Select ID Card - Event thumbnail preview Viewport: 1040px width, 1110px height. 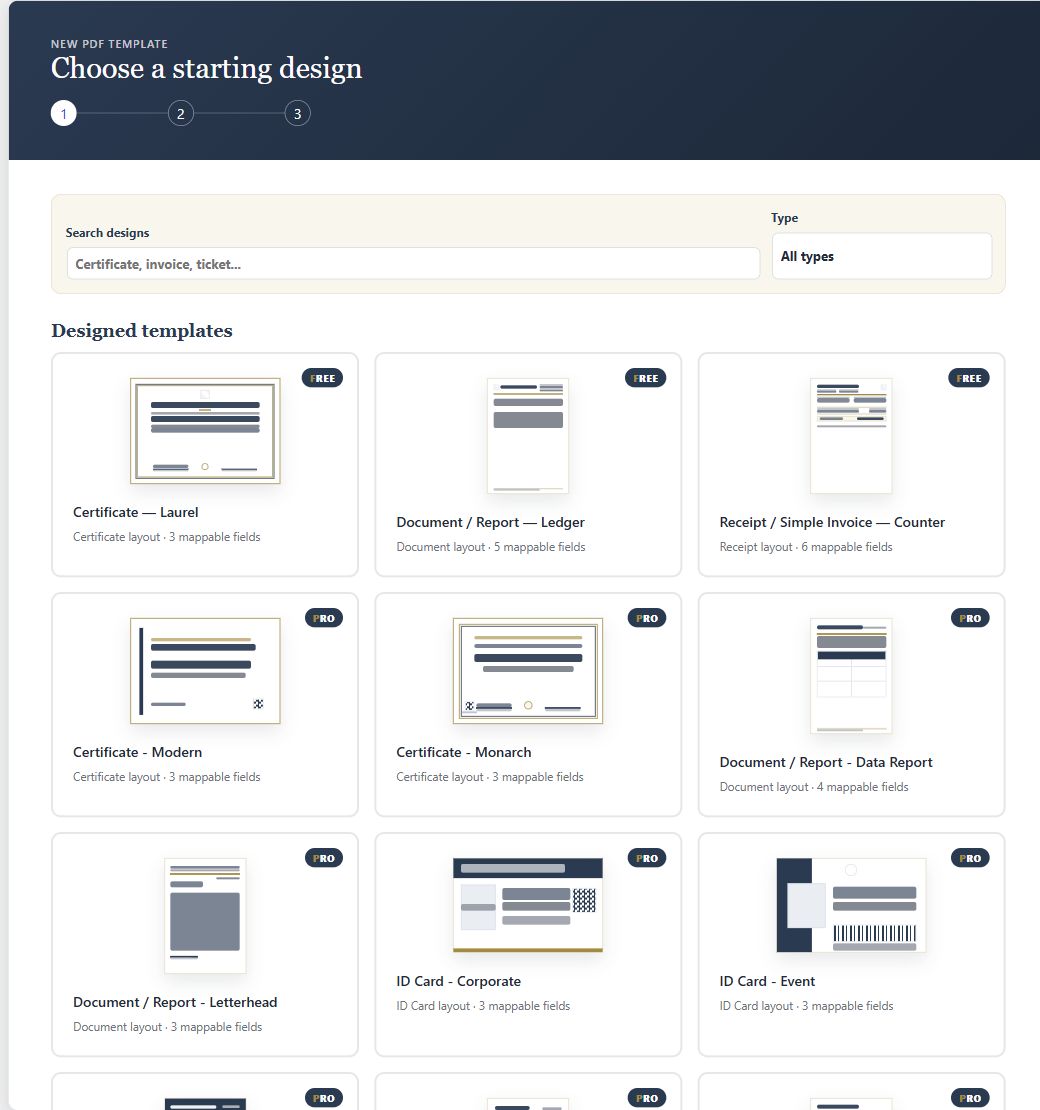click(x=851, y=905)
